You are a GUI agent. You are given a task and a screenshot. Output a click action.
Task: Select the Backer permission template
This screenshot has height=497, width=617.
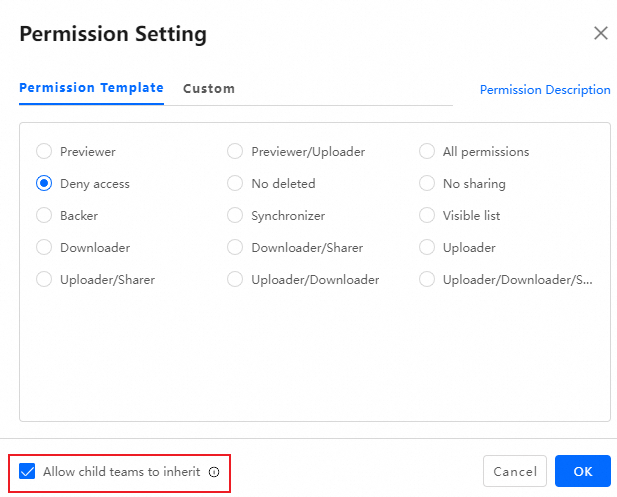tap(44, 216)
